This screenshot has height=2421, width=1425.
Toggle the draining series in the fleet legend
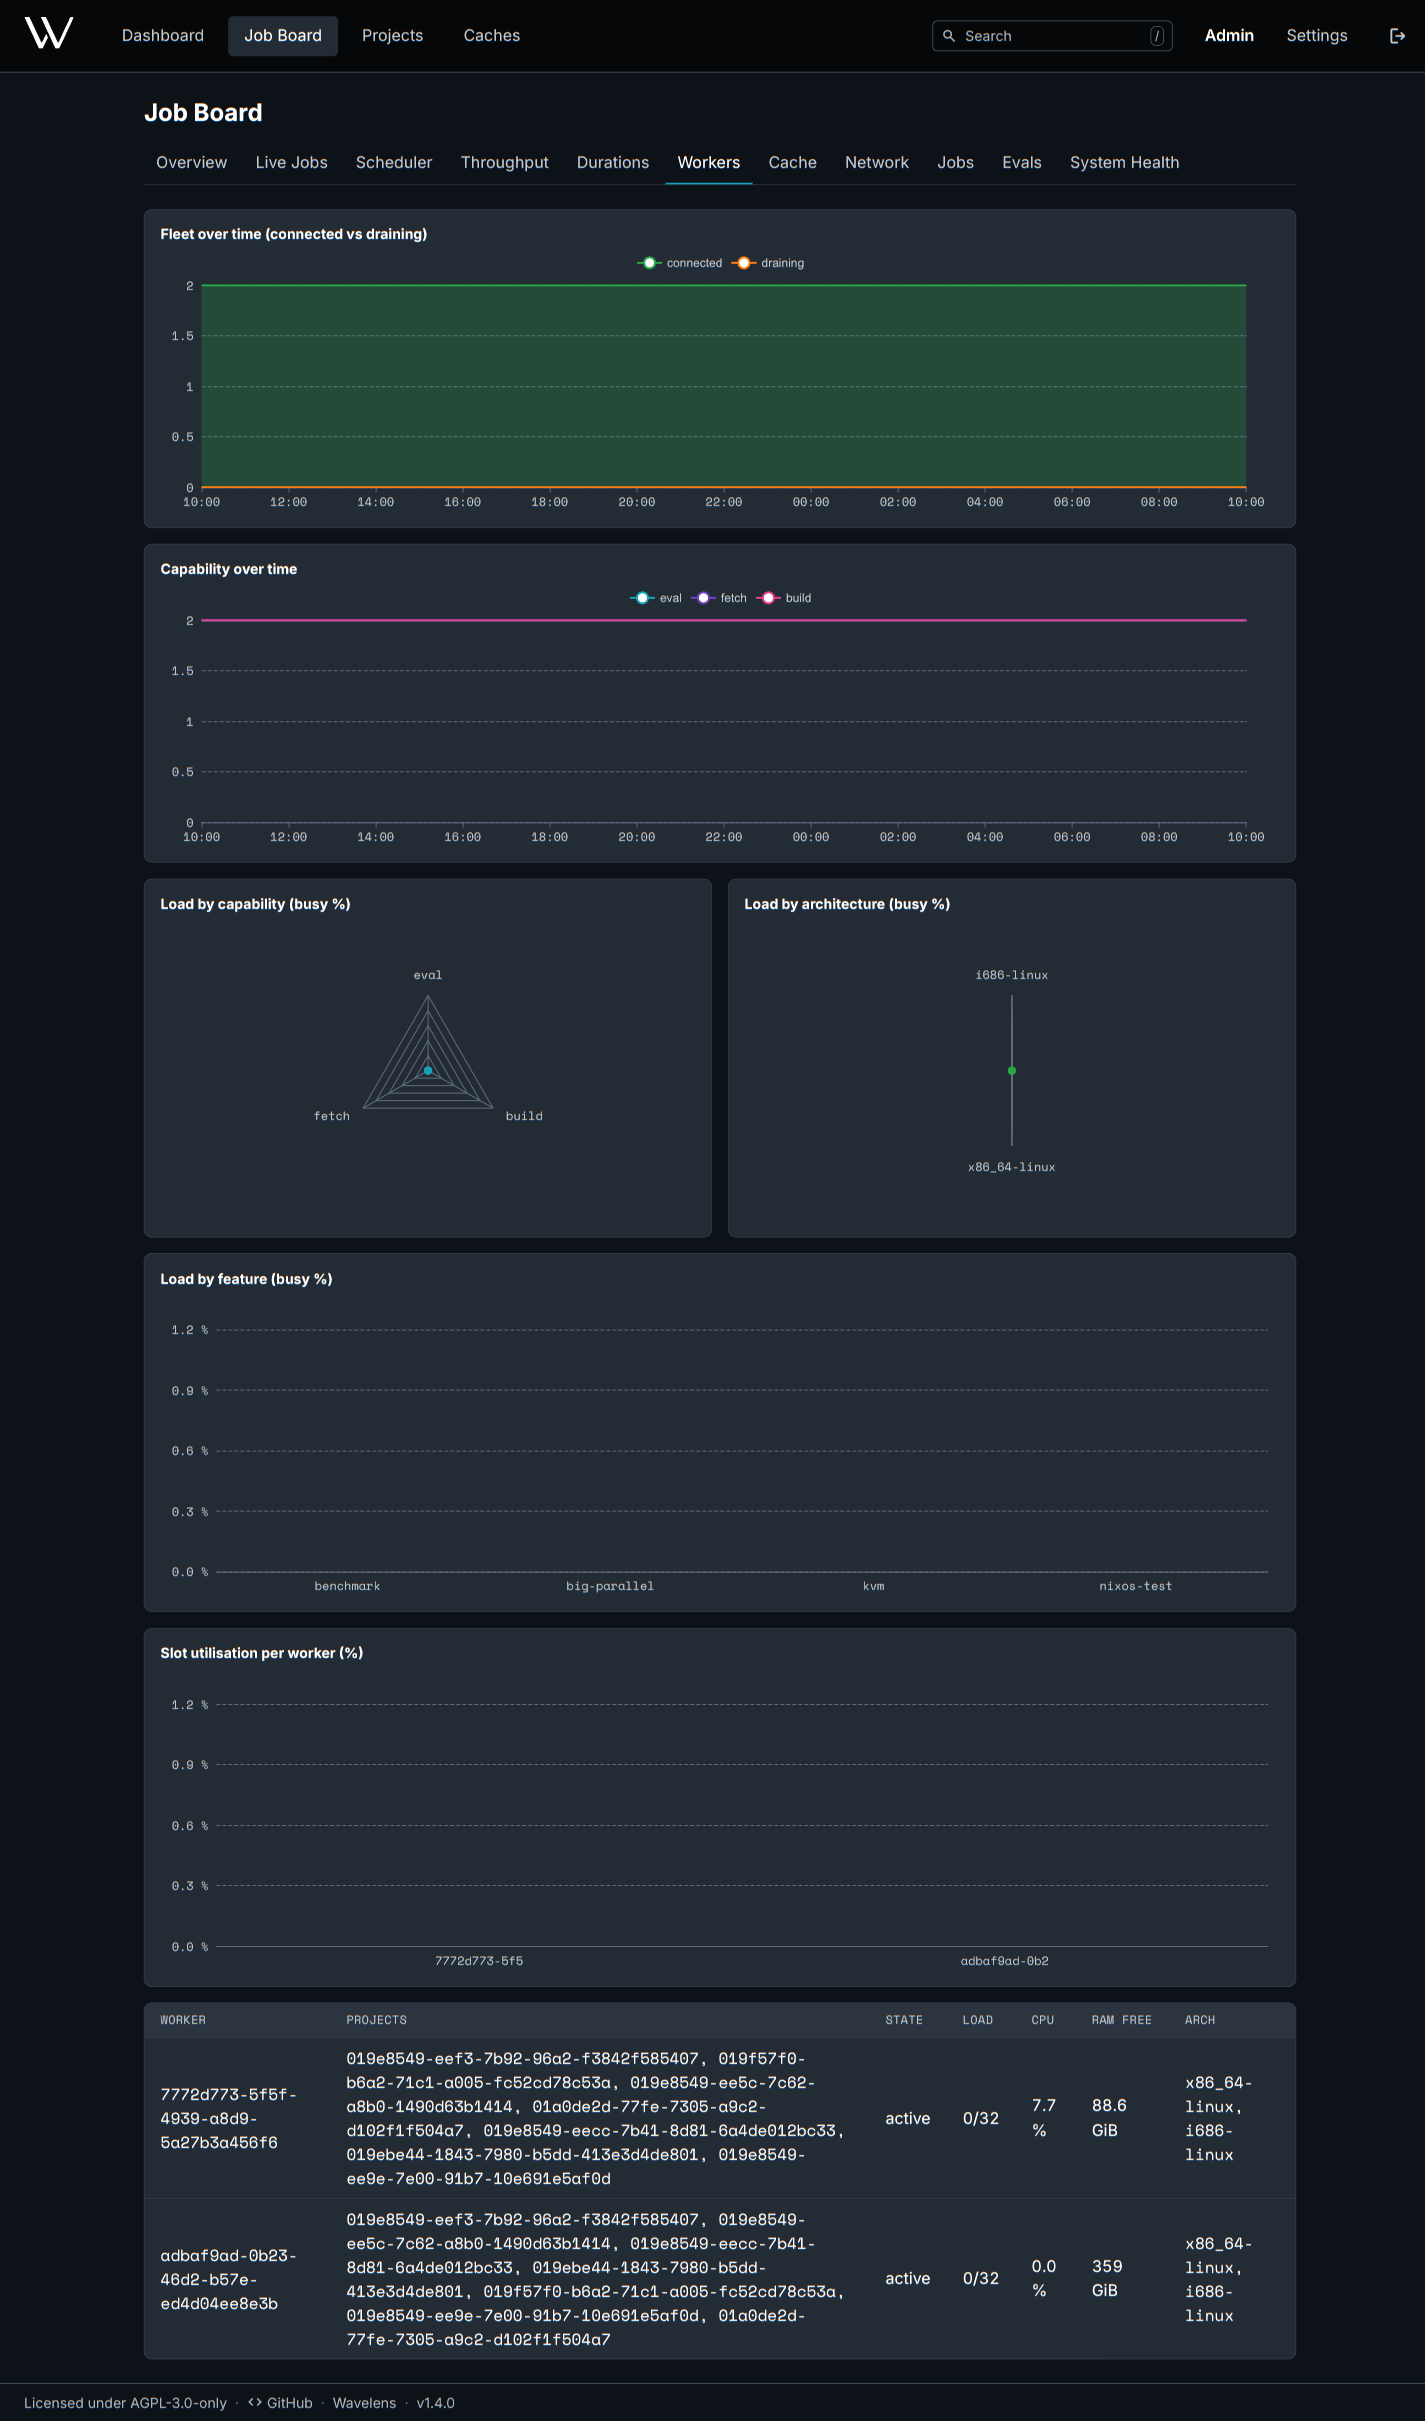pyautogui.click(x=768, y=263)
